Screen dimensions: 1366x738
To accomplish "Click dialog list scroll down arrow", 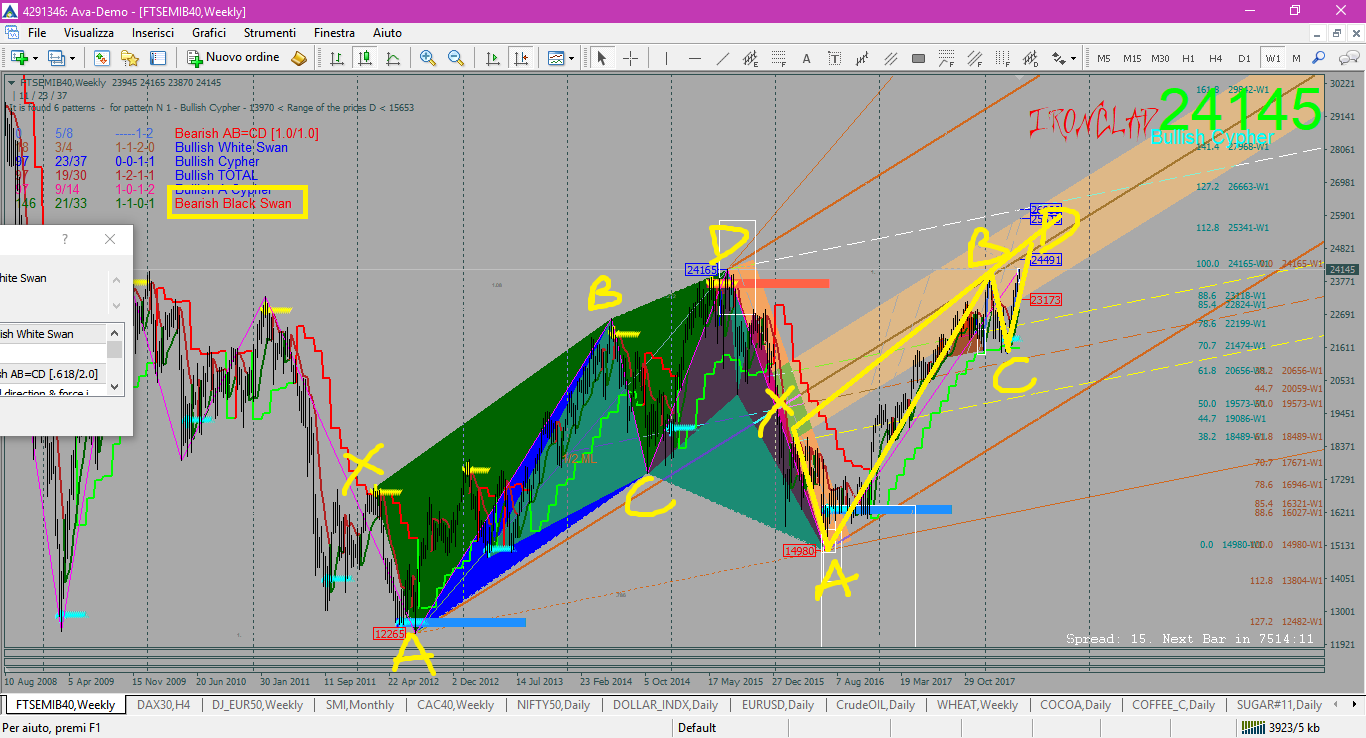I will pyautogui.click(x=115, y=386).
